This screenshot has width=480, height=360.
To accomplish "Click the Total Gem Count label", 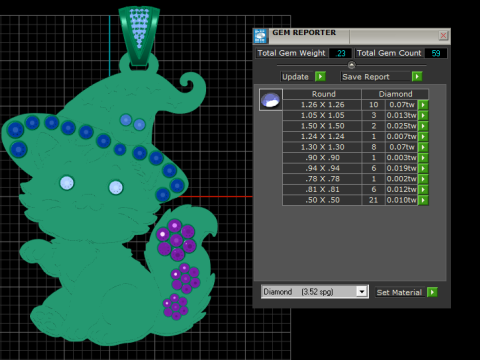I will [x=389, y=53].
